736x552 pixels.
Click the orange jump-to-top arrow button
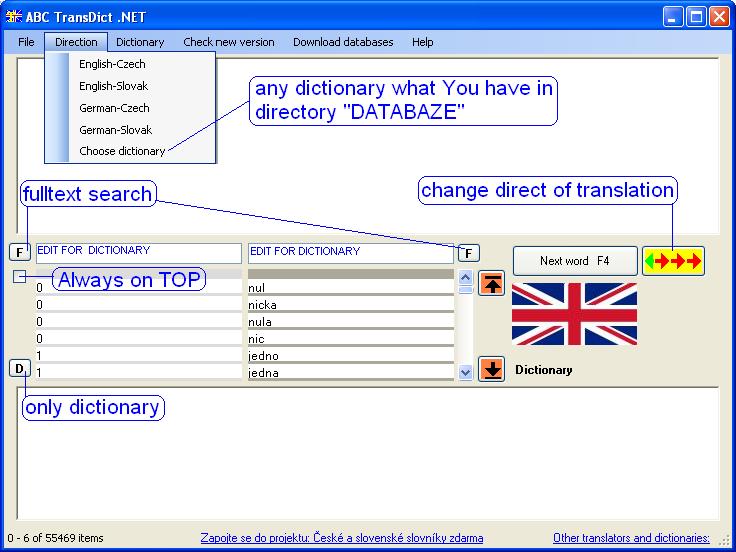tap(491, 284)
